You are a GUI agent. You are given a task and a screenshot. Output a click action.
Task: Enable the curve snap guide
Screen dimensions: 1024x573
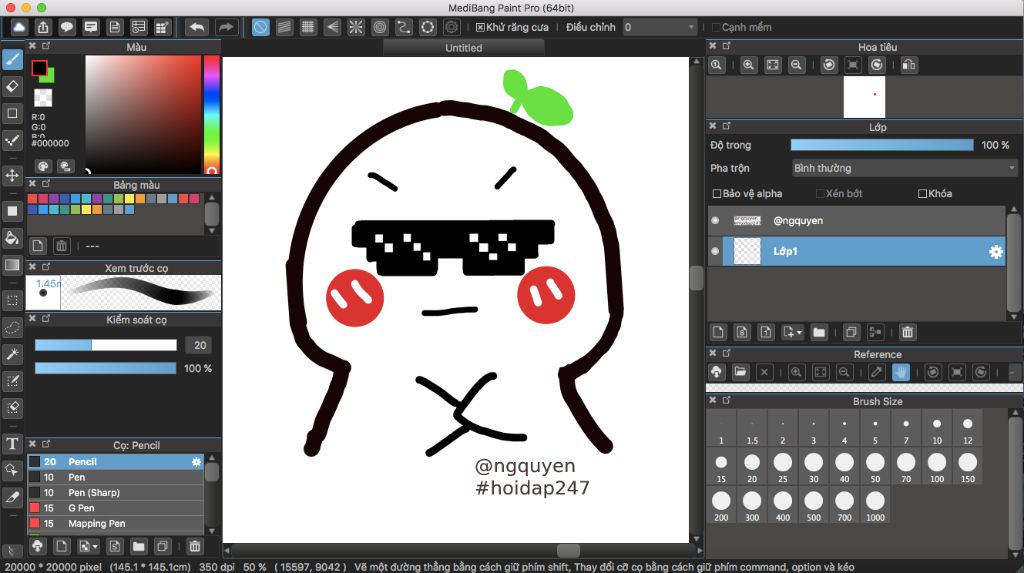[404, 27]
